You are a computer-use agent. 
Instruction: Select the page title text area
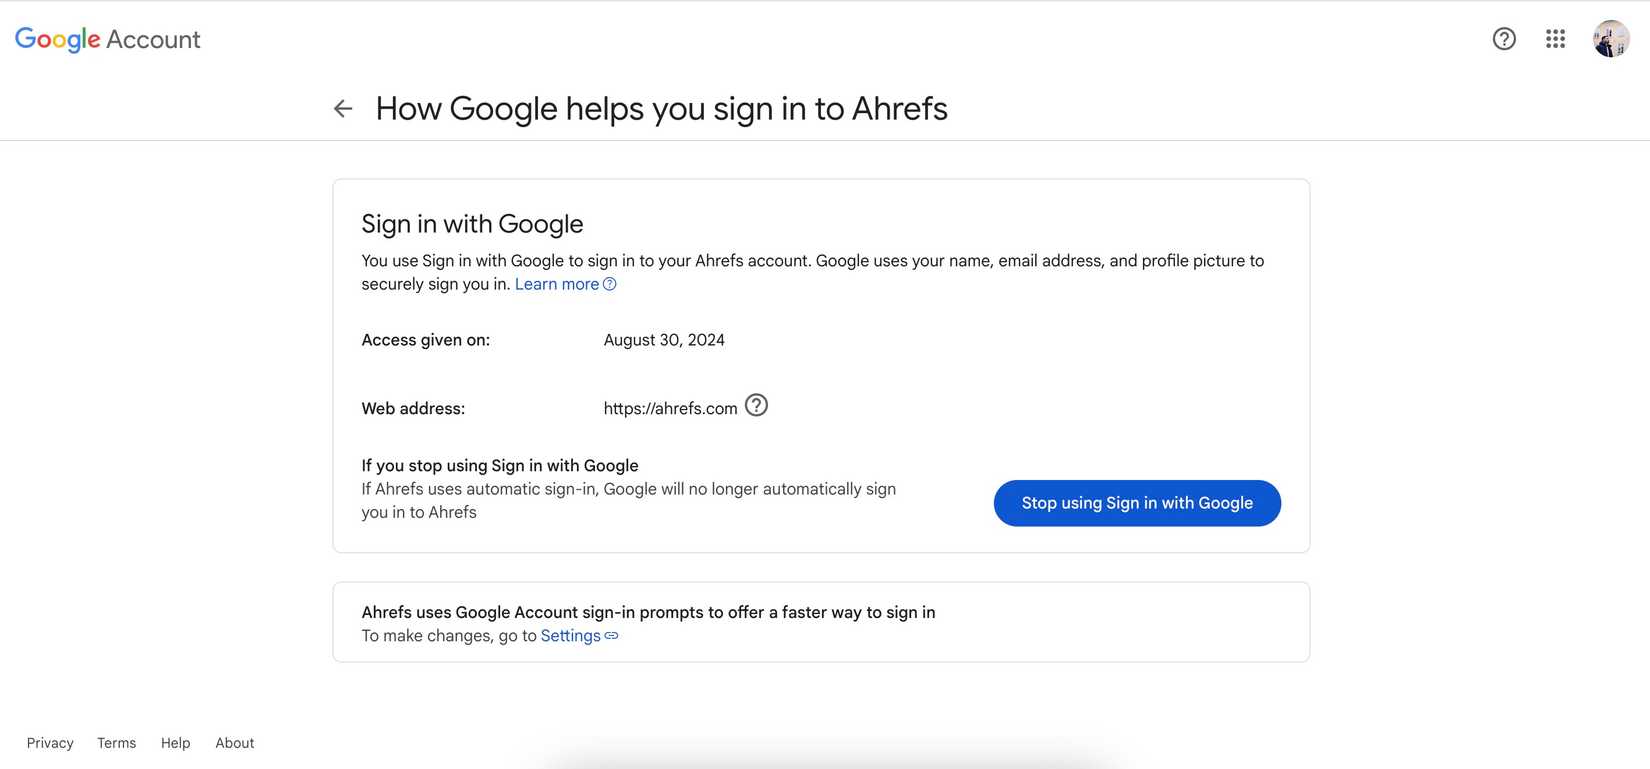660,108
